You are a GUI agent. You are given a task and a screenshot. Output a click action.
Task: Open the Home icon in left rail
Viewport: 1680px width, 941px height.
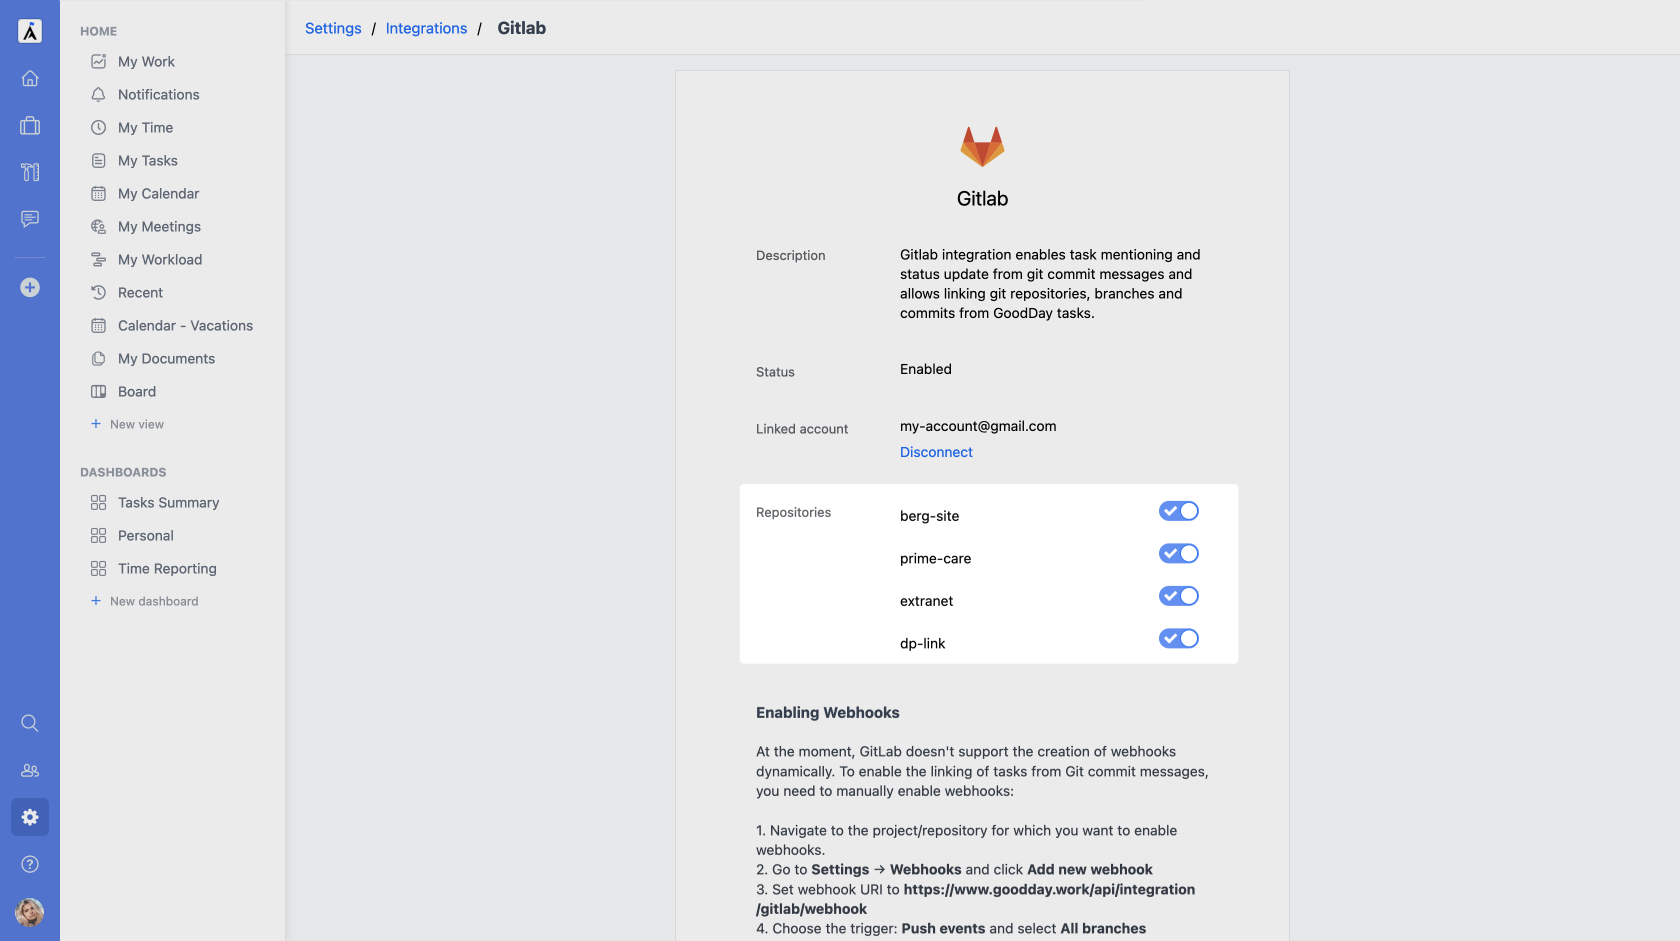click(x=30, y=78)
